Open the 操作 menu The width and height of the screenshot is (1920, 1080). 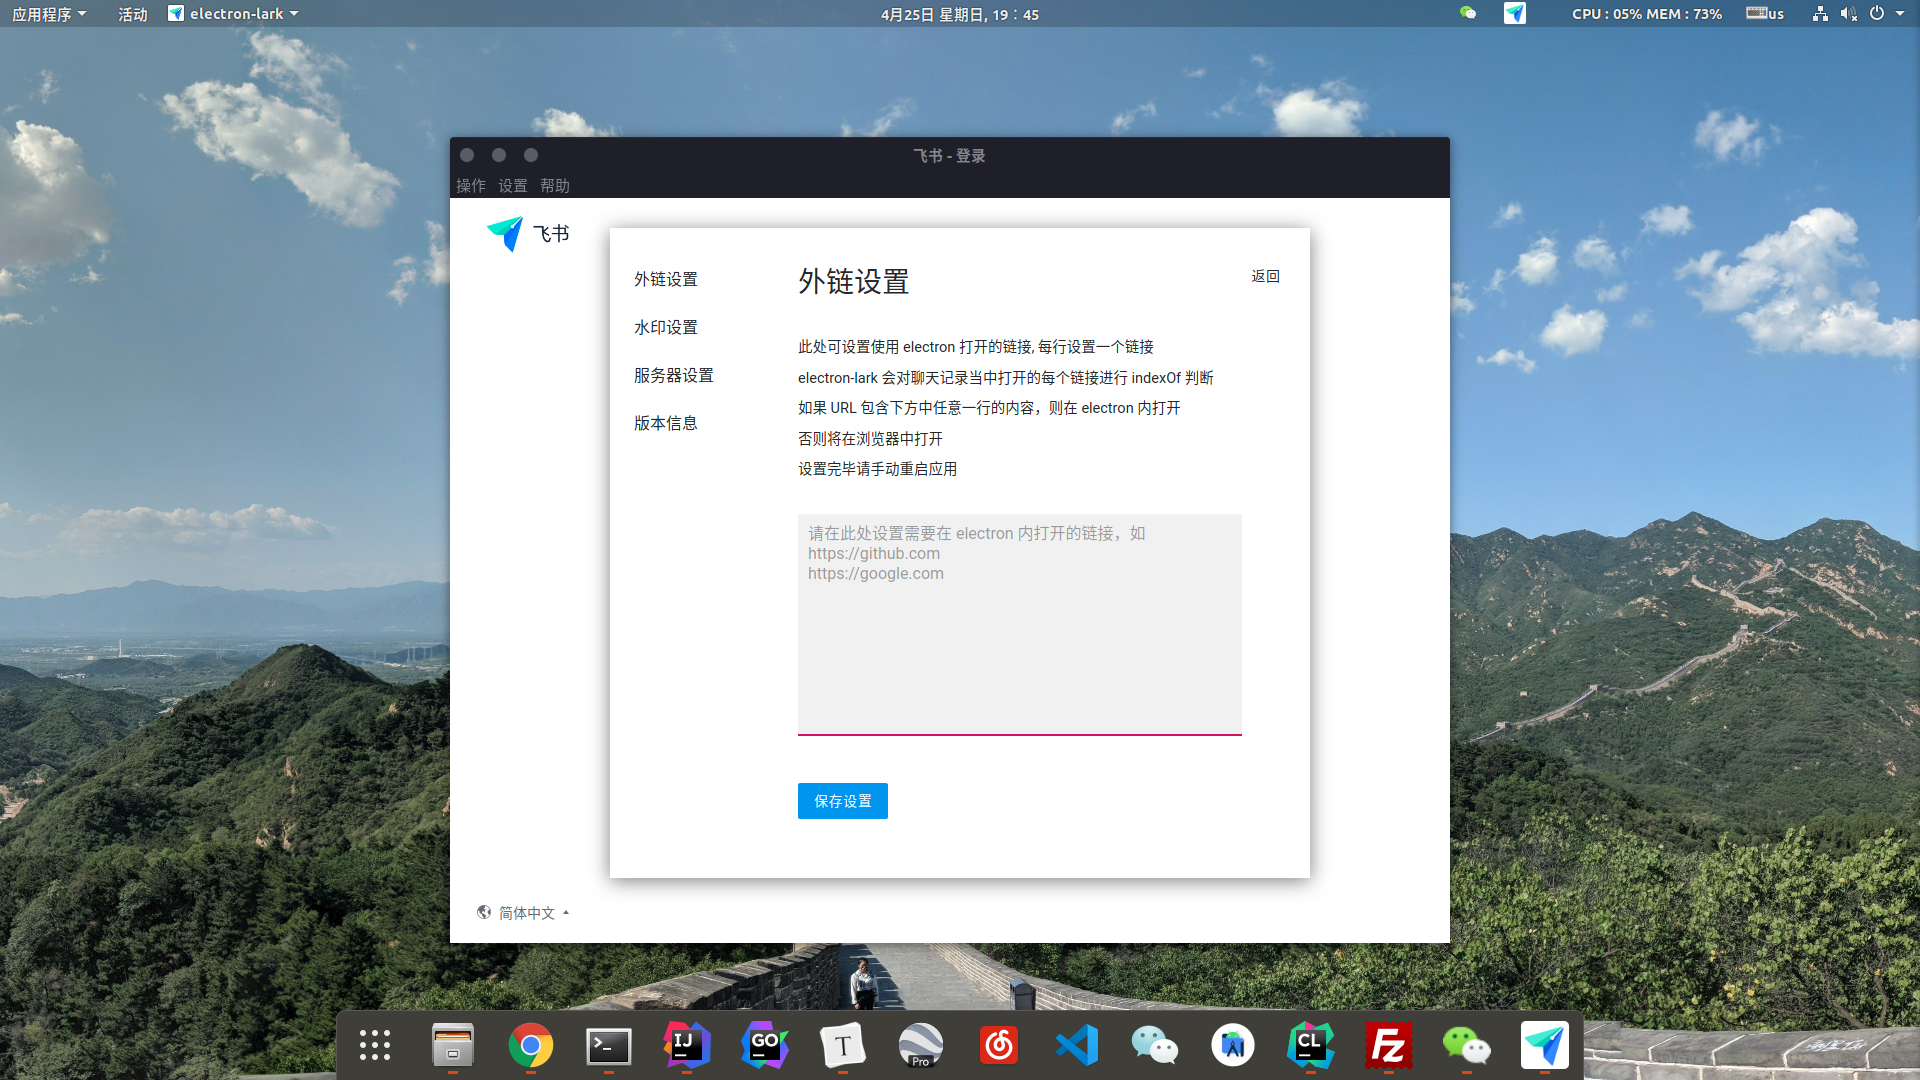pos(471,186)
